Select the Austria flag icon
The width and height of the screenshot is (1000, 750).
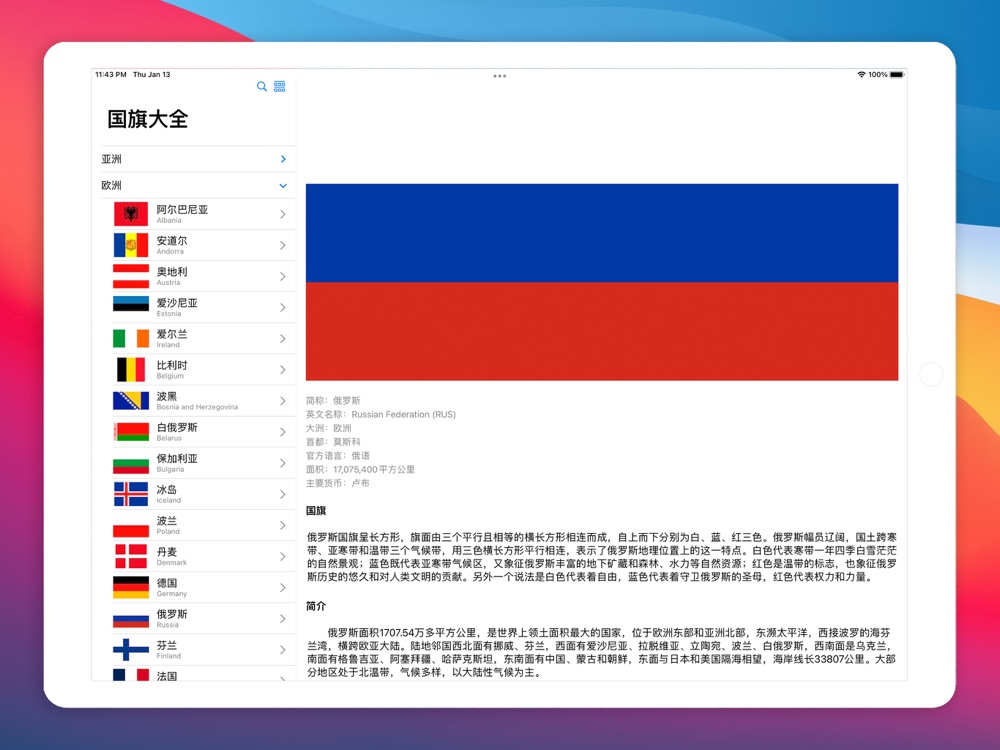click(131, 276)
